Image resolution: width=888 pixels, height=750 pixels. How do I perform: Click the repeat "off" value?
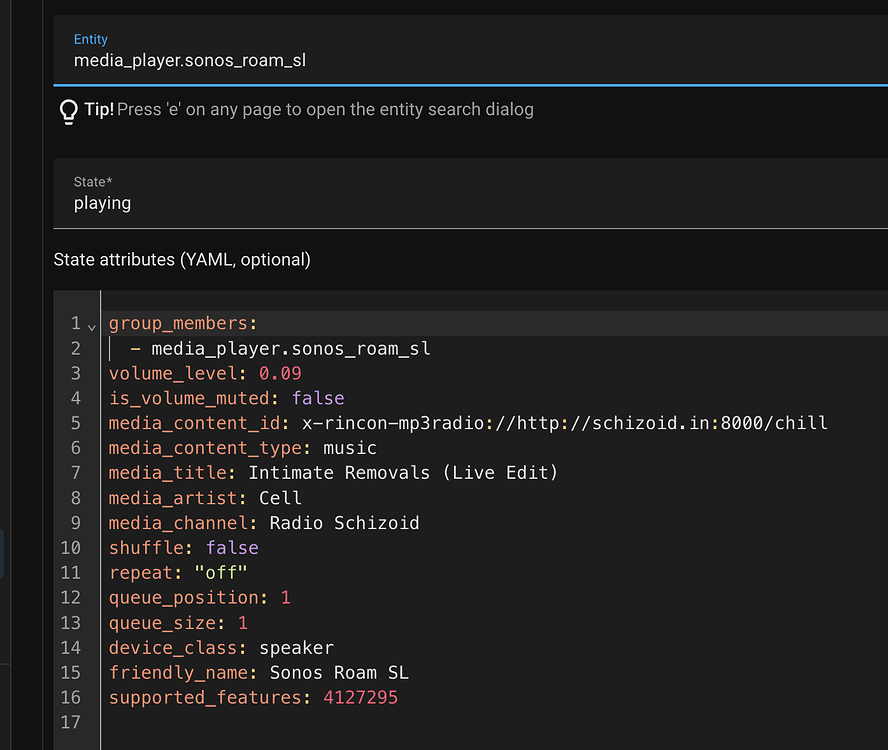coord(221,573)
